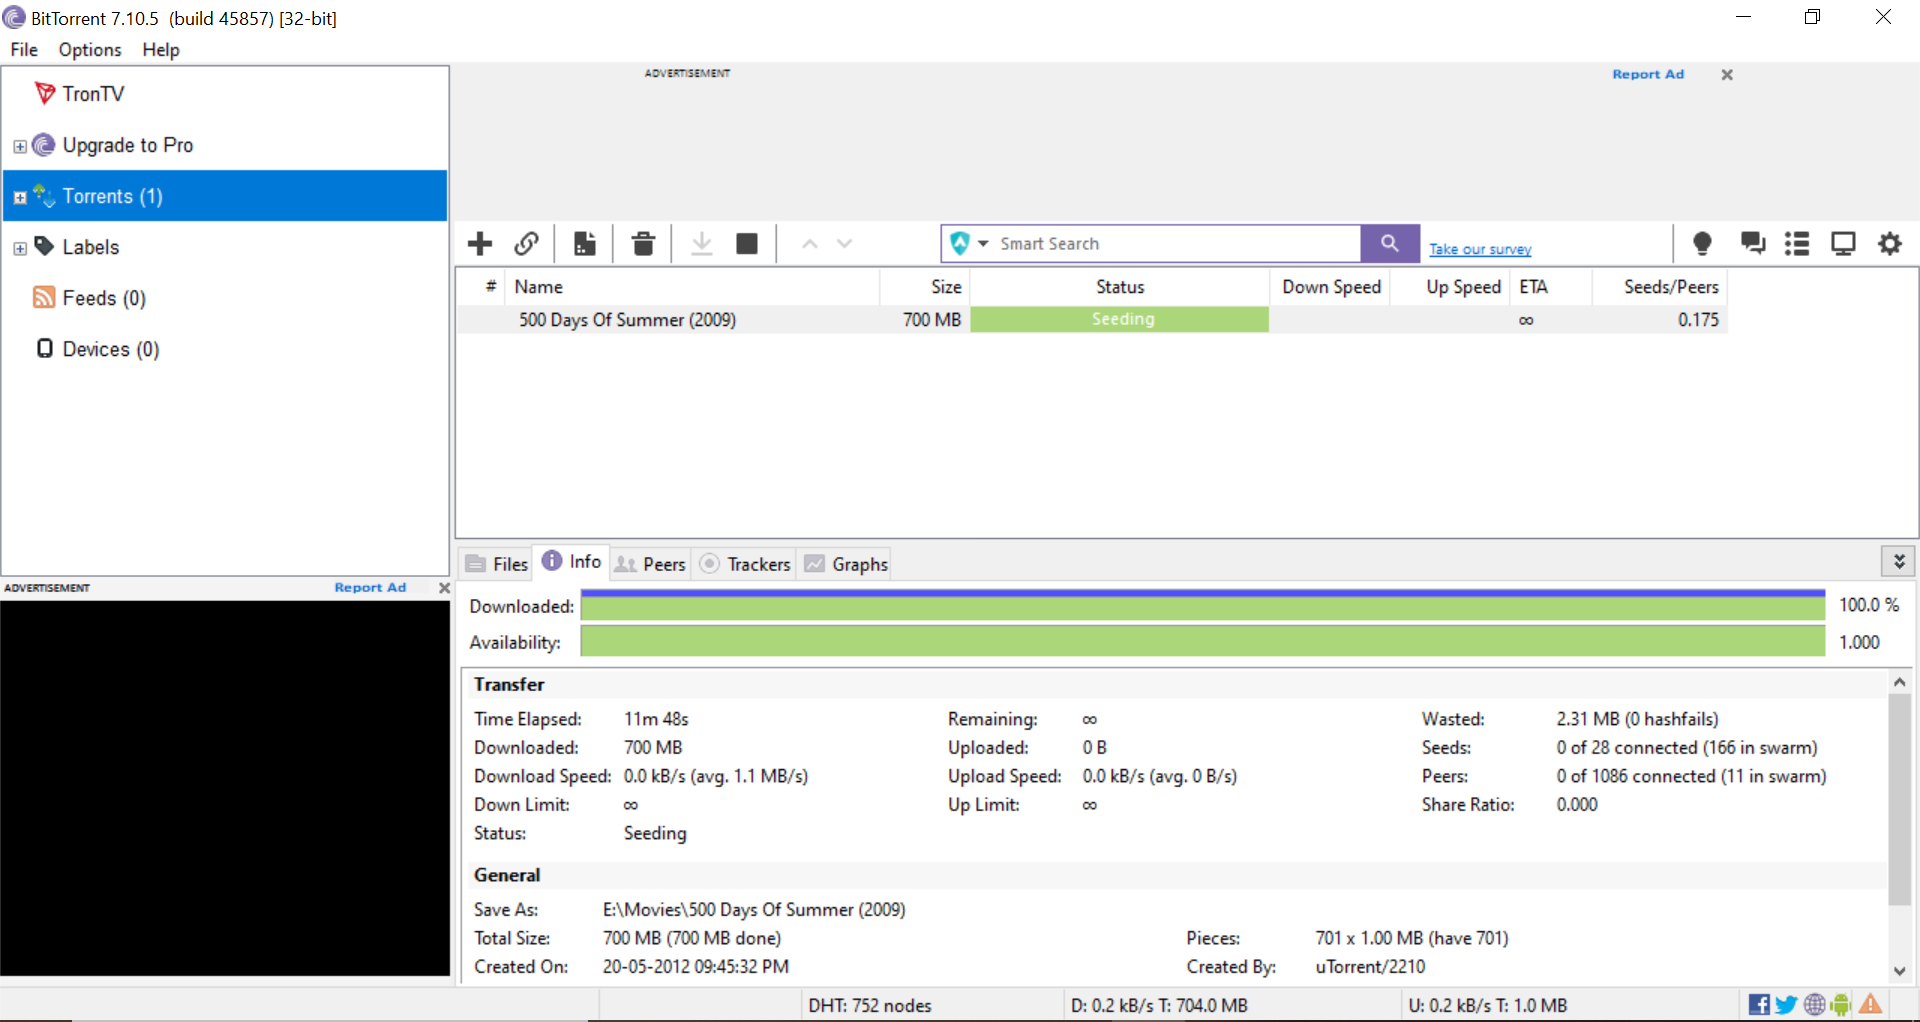The height and width of the screenshot is (1022, 1920).
Task: Collapse the detail pane with chevron button
Action: [x=1898, y=561]
